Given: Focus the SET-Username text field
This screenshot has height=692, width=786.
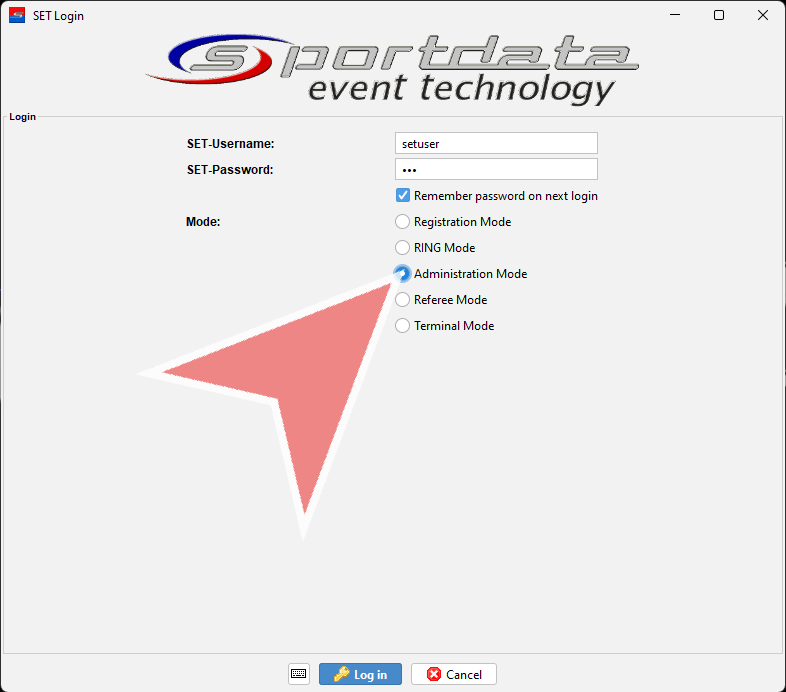Looking at the screenshot, I should [x=496, y=144].
